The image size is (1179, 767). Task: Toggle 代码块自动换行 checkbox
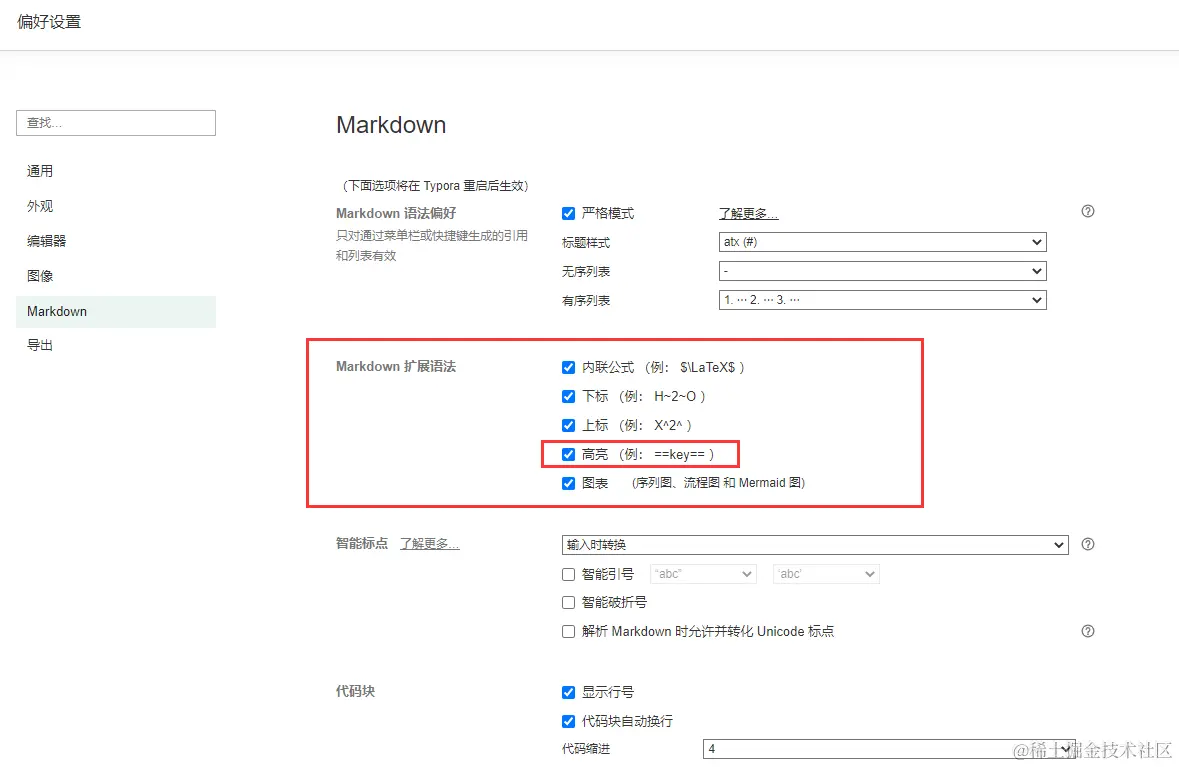tap(568, 722)
